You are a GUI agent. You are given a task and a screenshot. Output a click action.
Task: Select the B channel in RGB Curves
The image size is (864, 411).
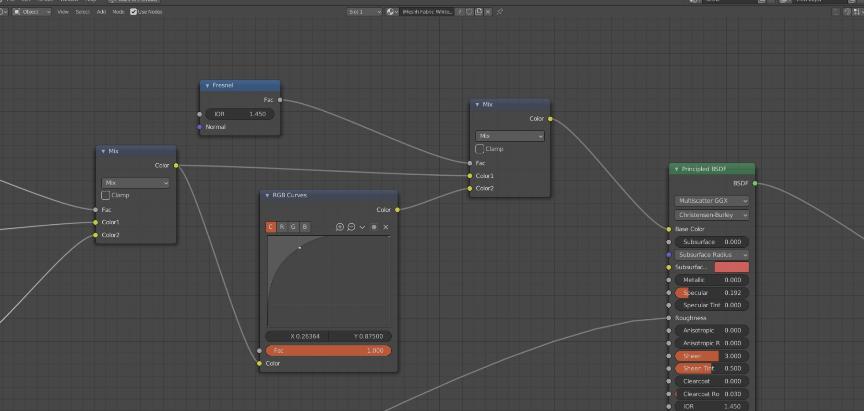(x=305, y=227)
